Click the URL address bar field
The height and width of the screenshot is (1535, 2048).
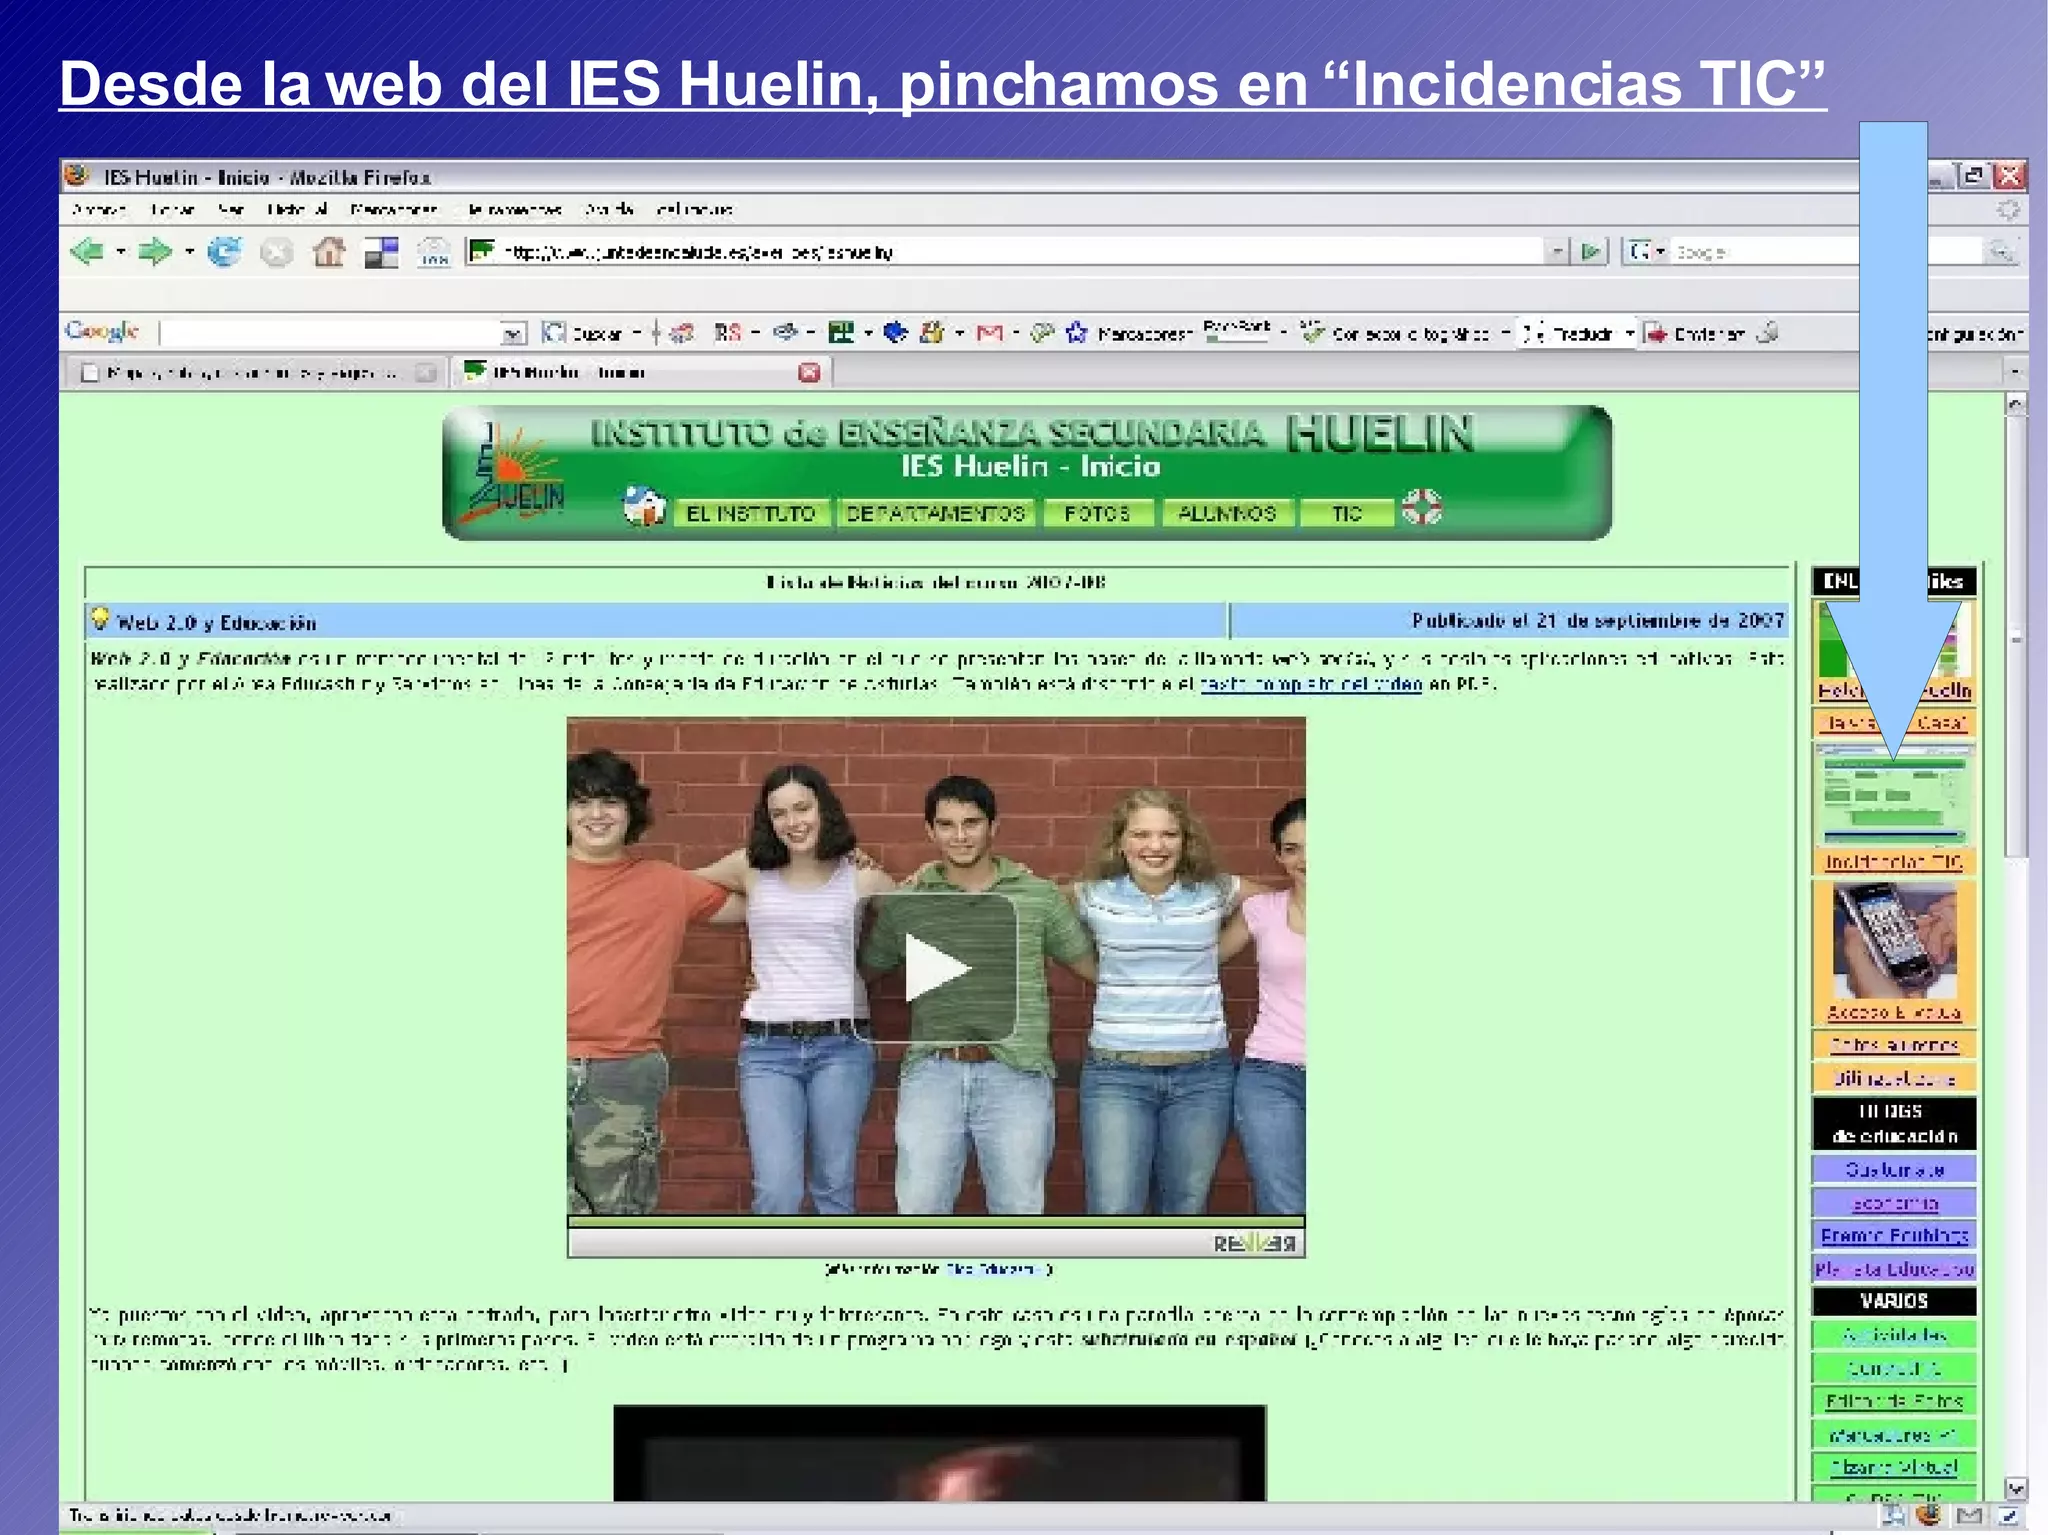pyautogui.click(x=1000, y=252)
